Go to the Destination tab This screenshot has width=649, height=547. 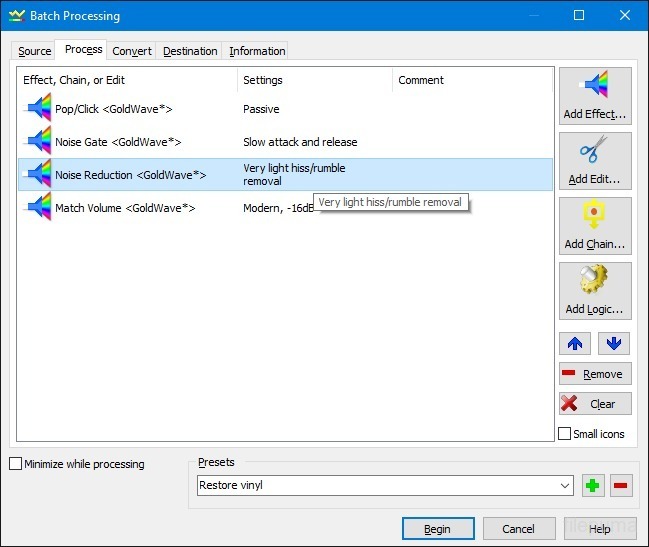190,51
